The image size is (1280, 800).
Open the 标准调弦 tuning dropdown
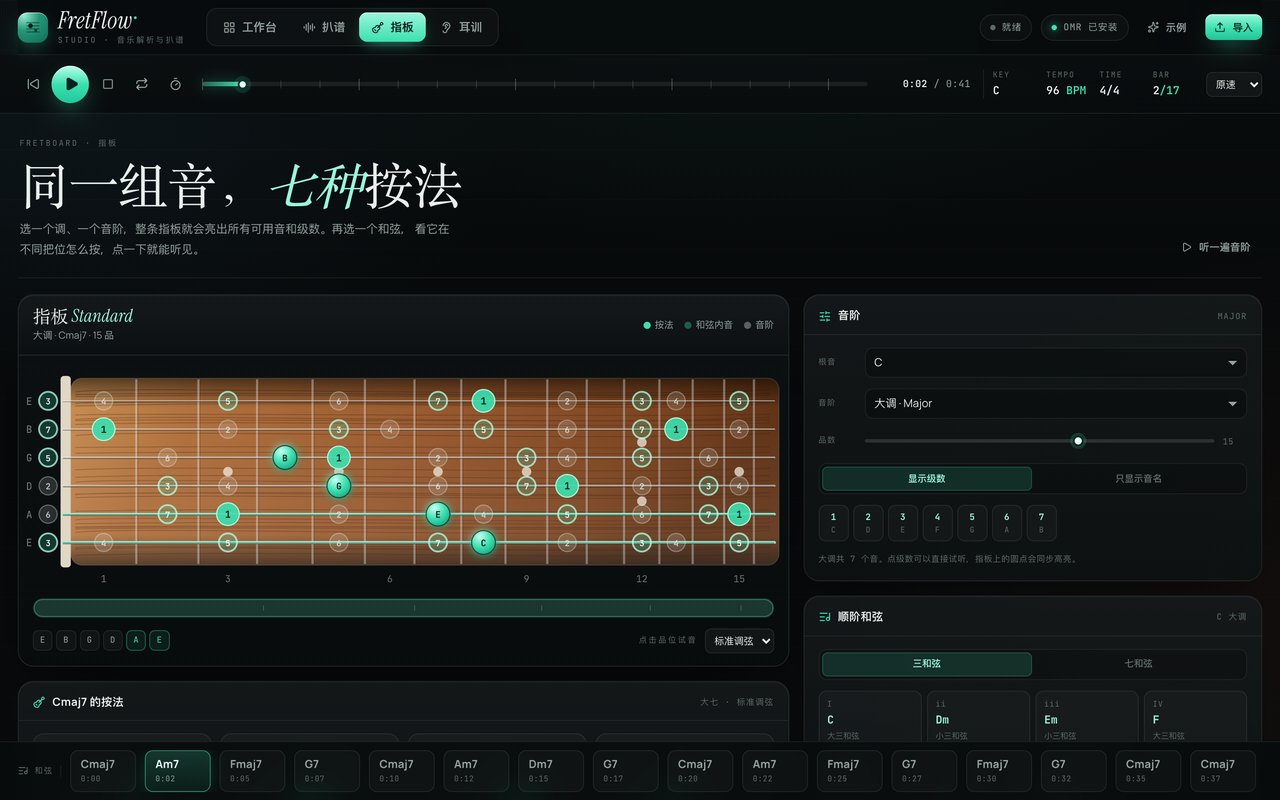tap(739, 641)
